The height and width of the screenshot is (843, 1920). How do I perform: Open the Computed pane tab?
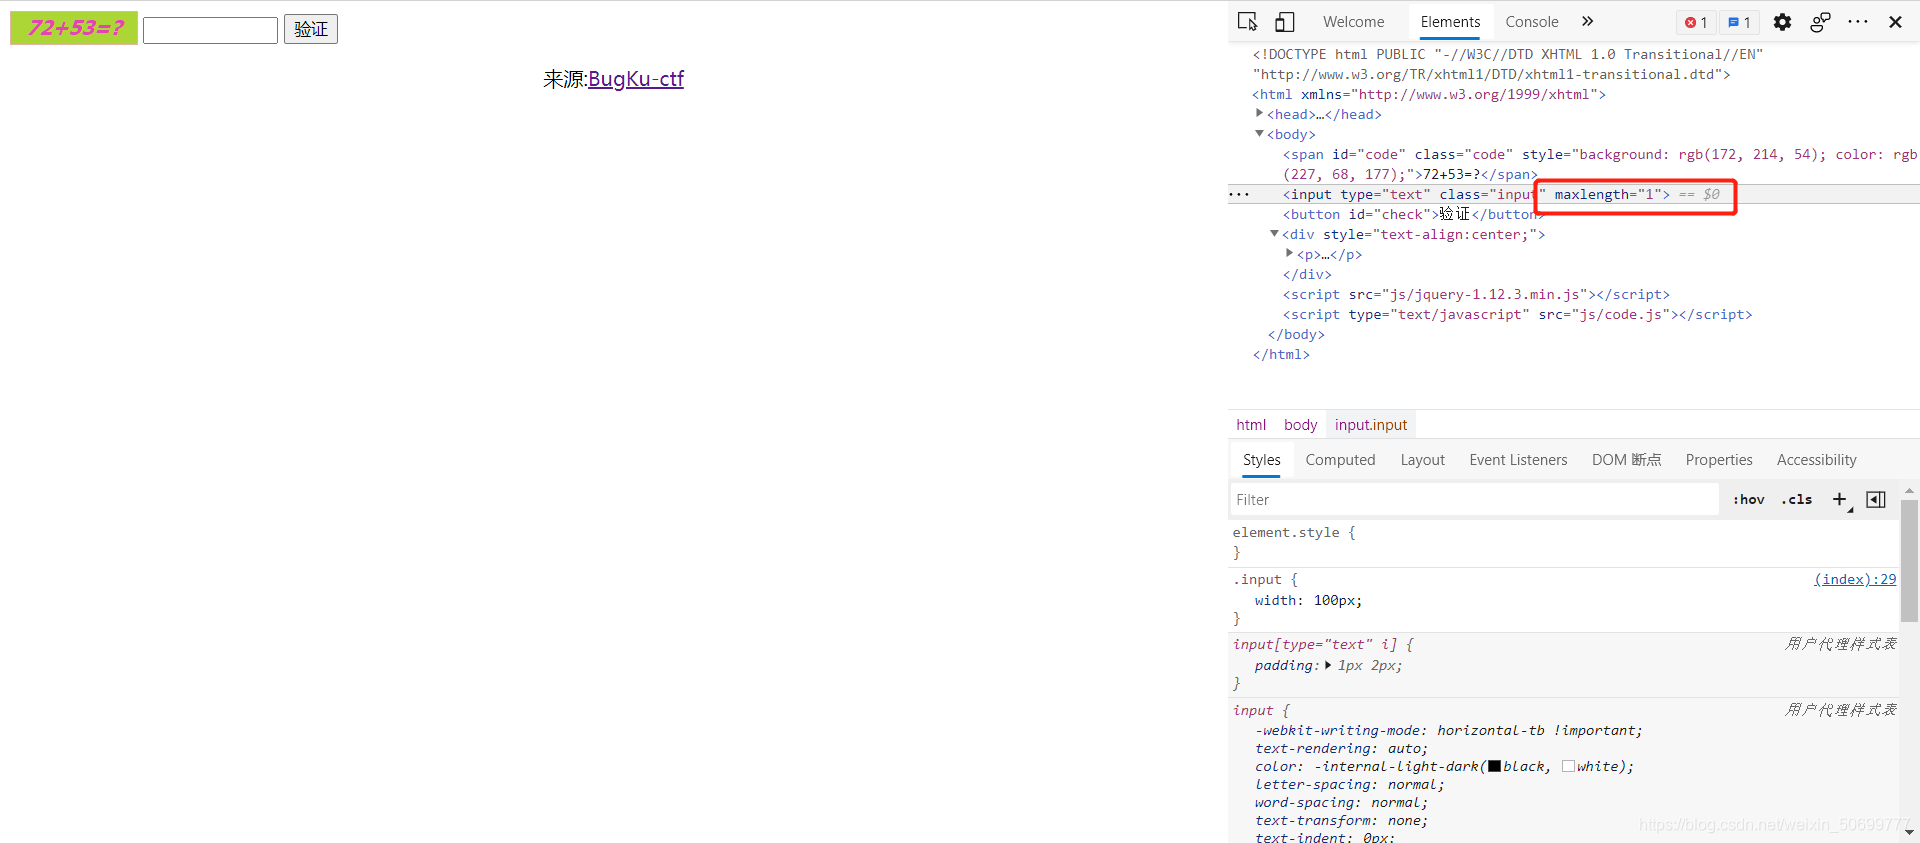pos(1340,459)
